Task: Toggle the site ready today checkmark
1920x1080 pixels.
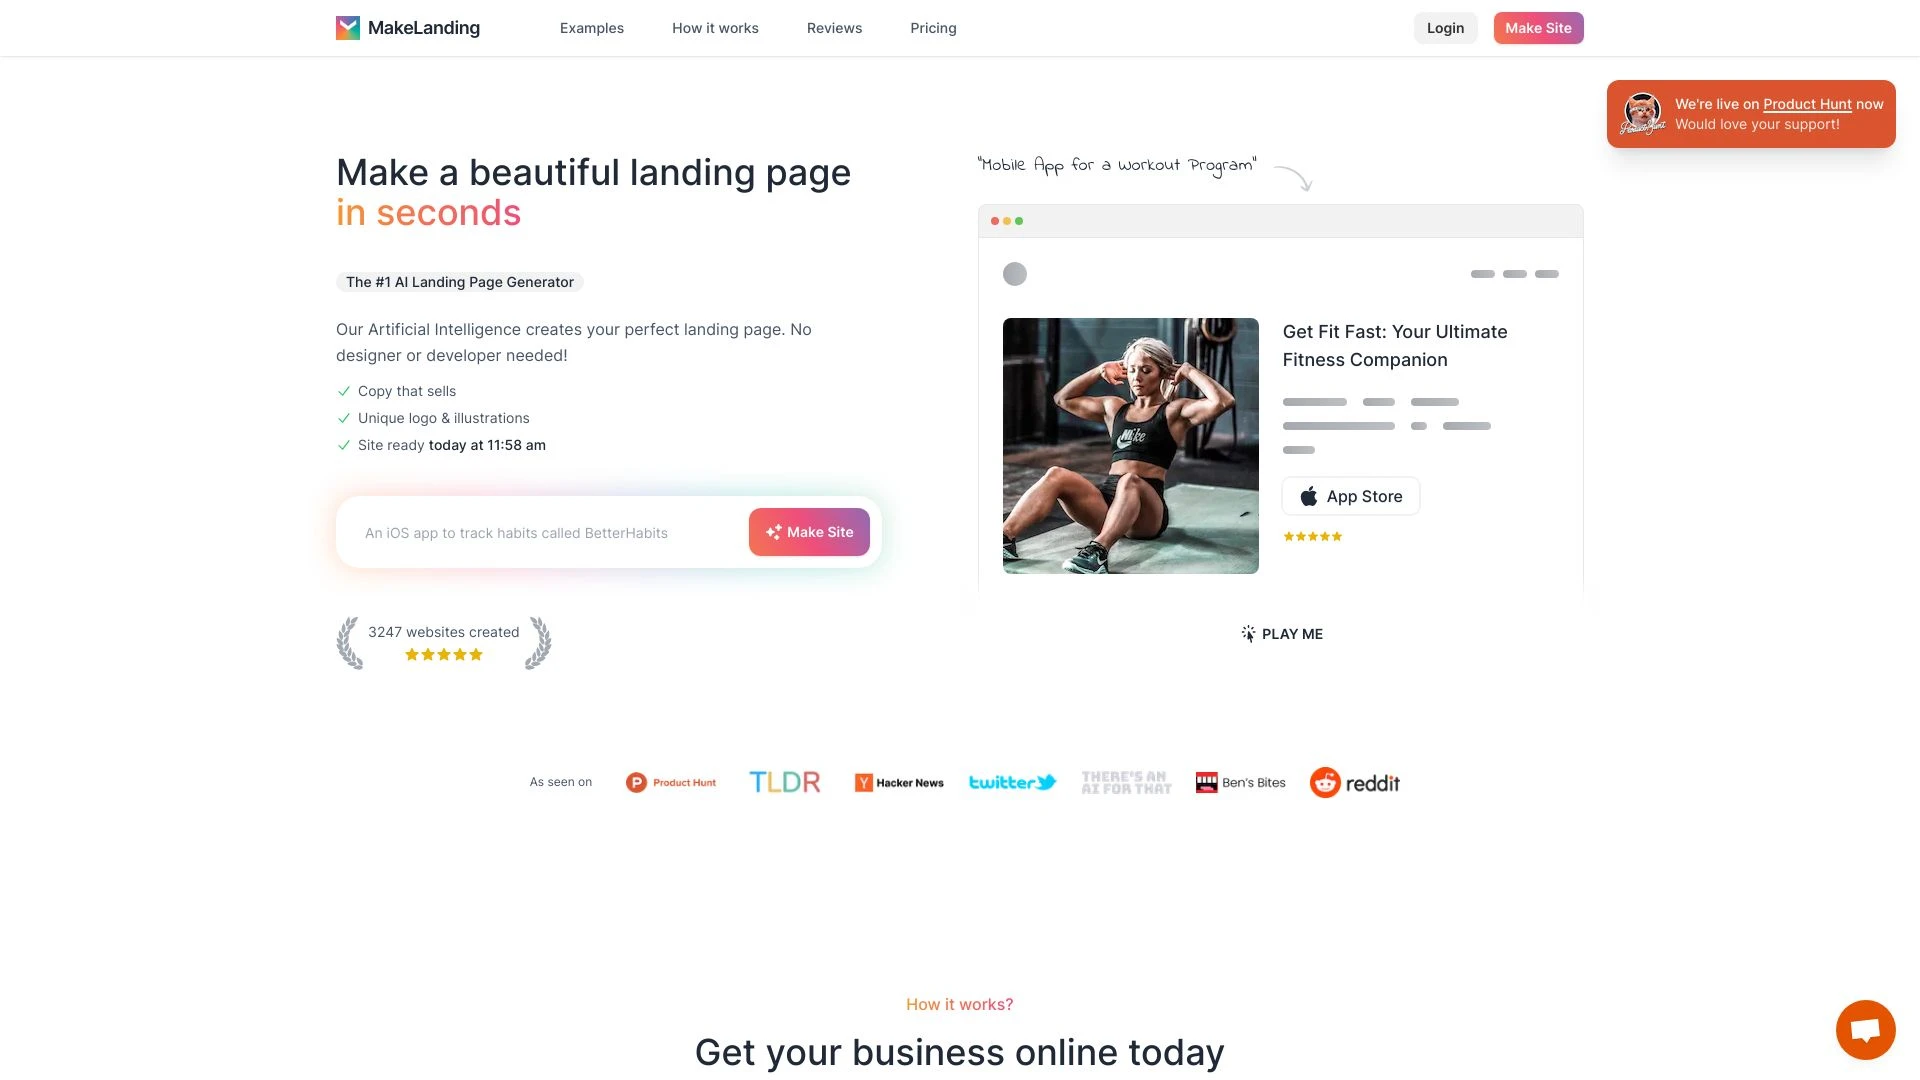Action: [x=342, y=444]
